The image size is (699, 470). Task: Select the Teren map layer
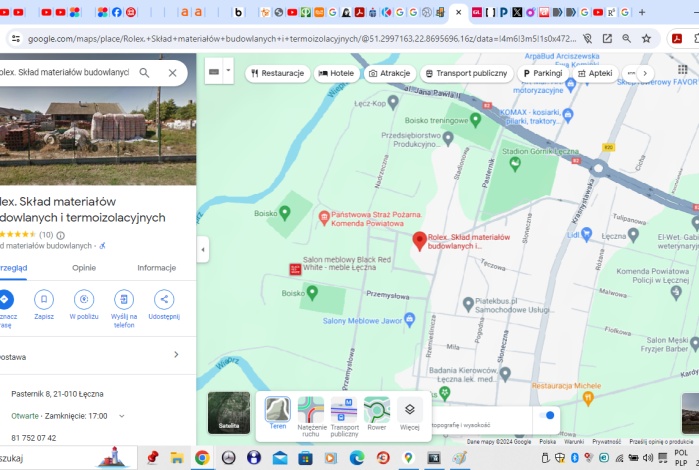[x=277, y=413]
